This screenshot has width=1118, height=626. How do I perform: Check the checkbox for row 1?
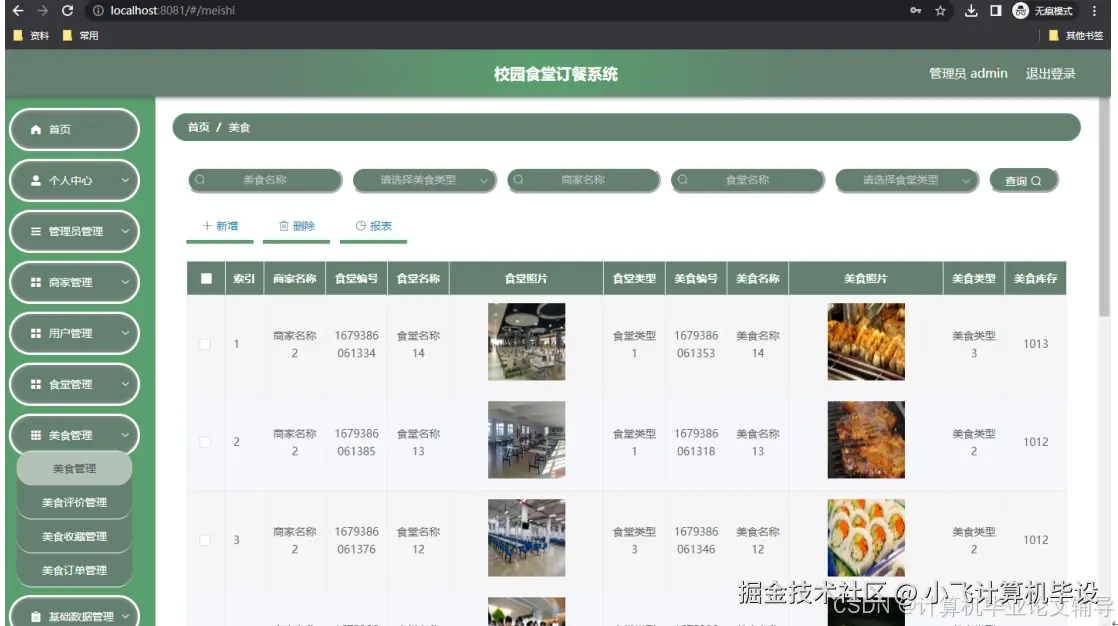[205, 342]
